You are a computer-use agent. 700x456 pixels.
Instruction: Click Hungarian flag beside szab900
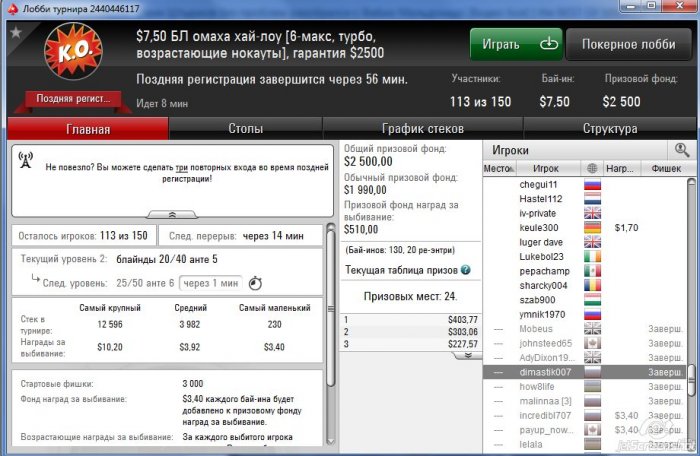click(x=592, y=300)
